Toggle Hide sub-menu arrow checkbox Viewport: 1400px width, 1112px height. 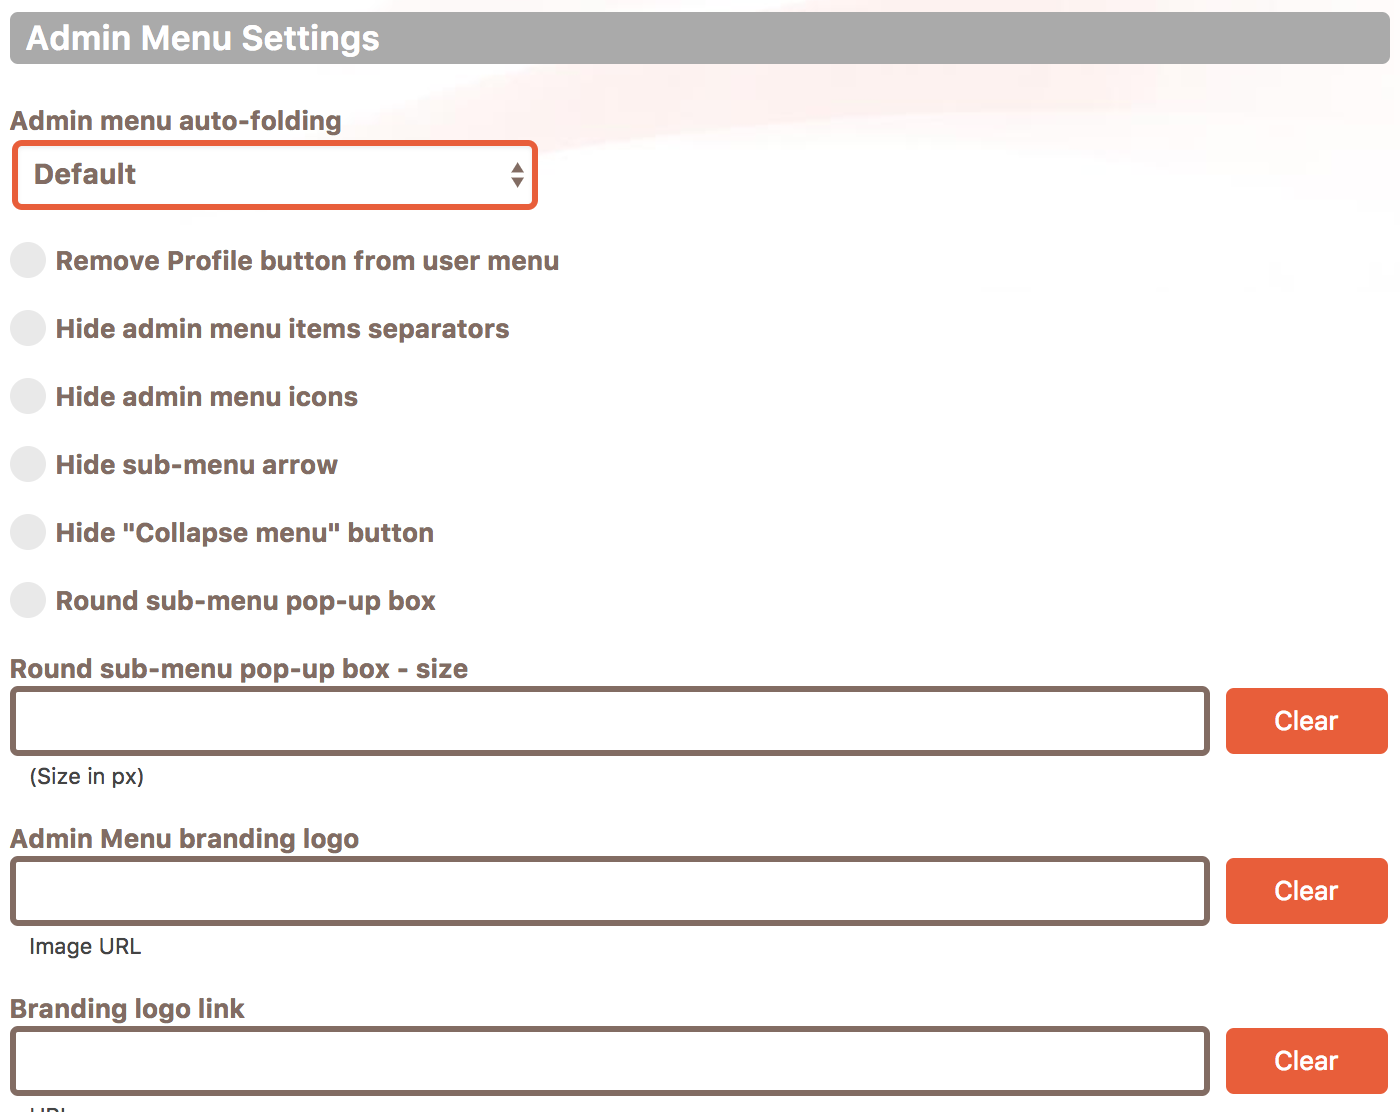click(x=28, y=464)
